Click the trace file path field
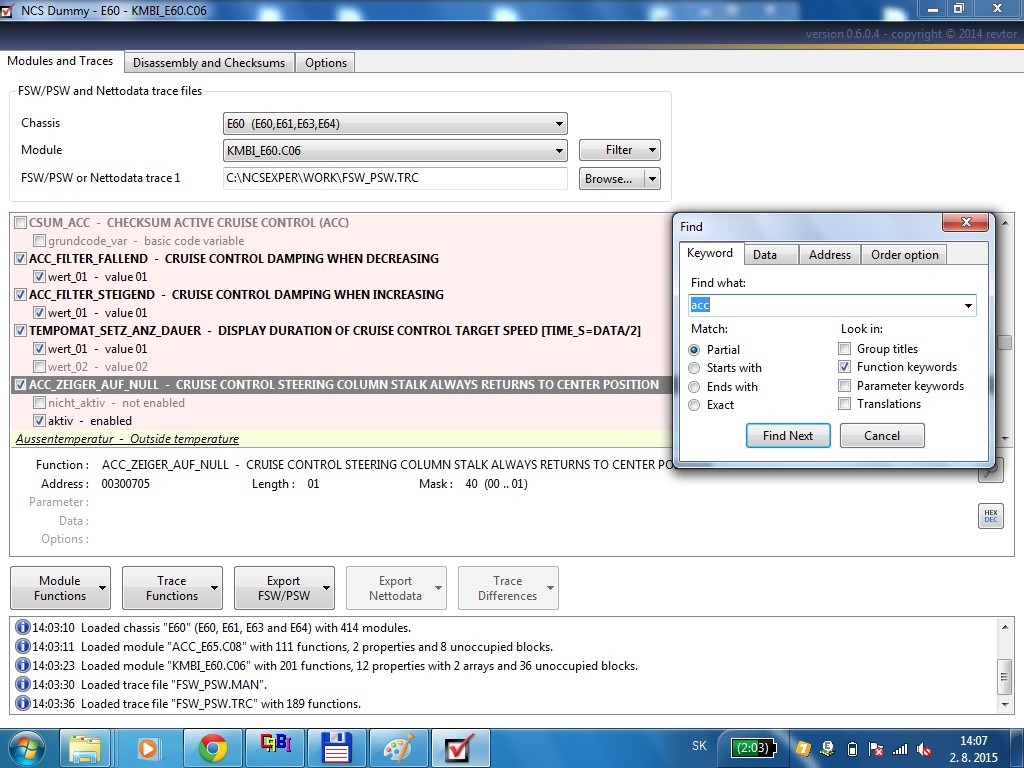 tap(395, 179)
